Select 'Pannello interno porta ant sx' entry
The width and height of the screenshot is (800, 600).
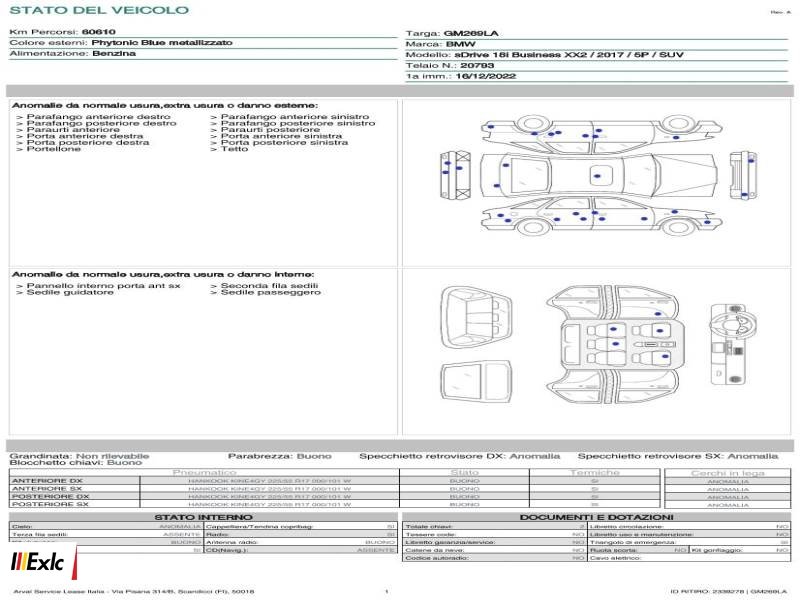pos(104,286)
